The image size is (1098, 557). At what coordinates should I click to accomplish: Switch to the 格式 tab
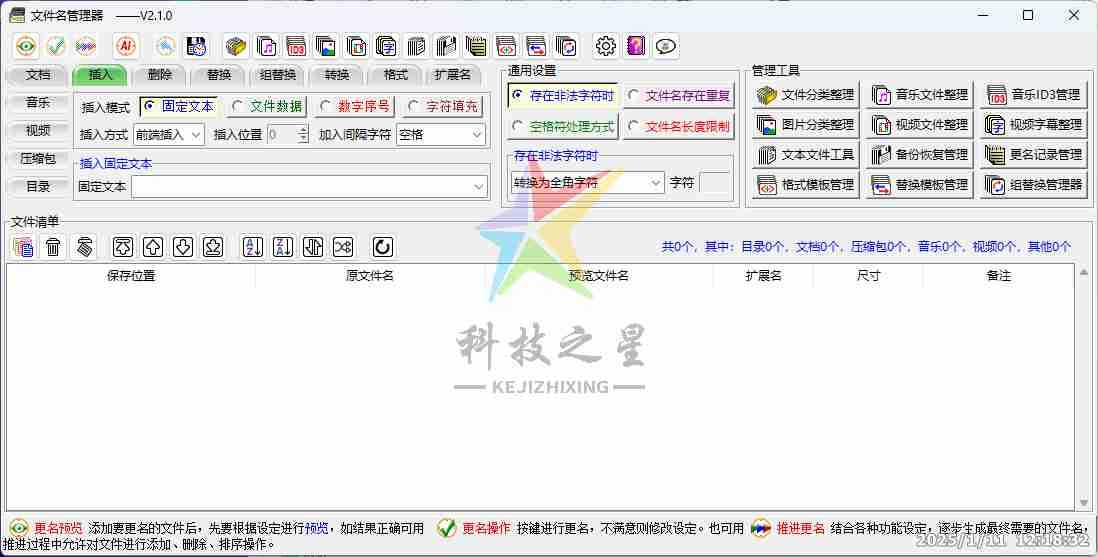pos(396,75)
